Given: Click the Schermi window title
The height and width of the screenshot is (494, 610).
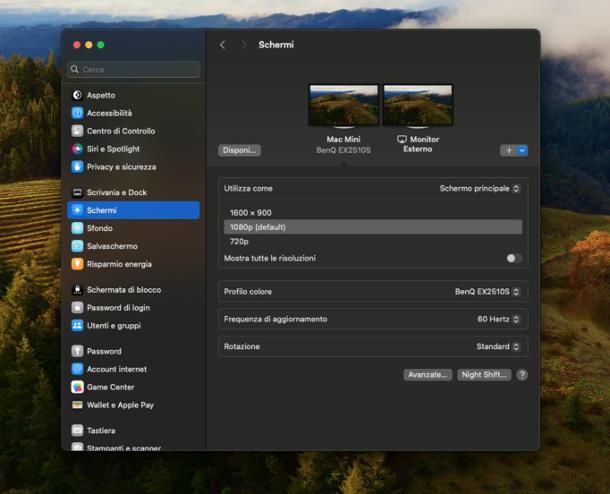Looking at the screenshot, I should pyautogui.click(x=276, y=45).
